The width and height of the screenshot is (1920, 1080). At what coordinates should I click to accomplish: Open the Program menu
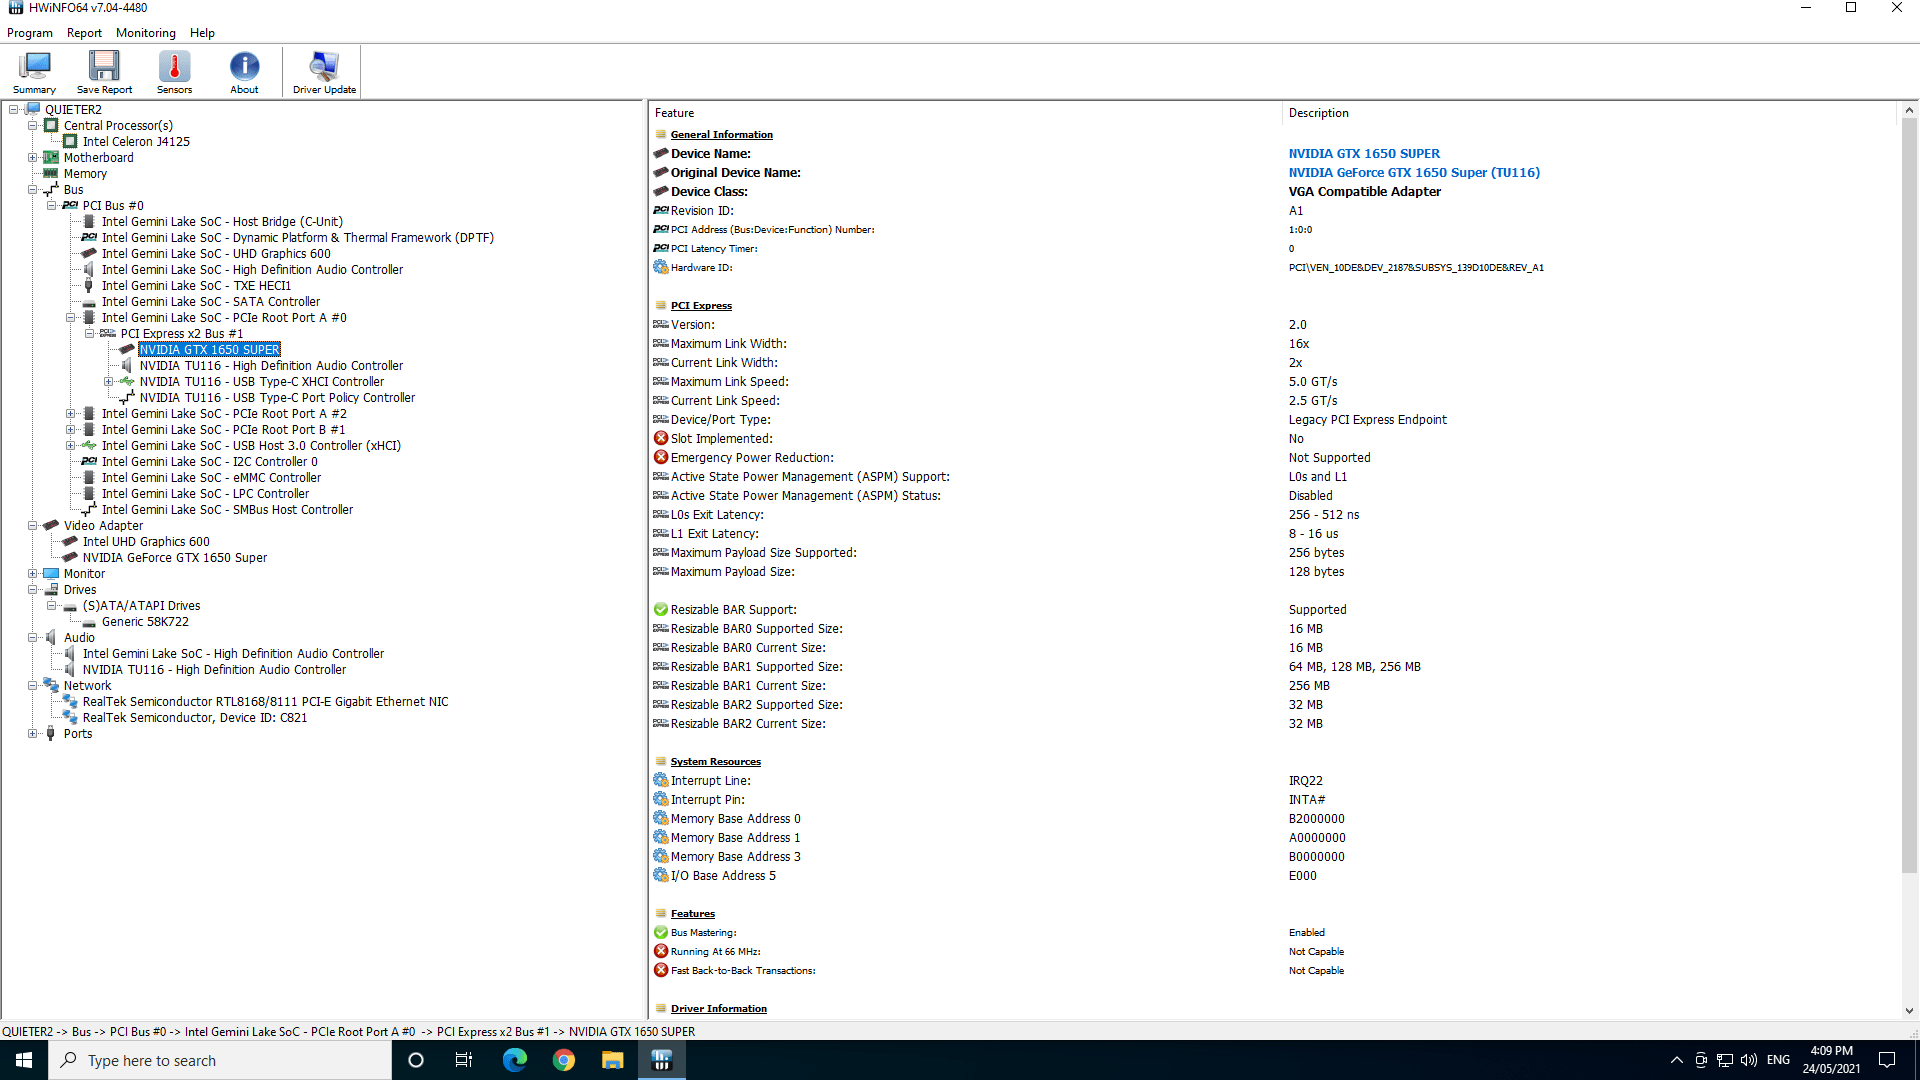point(30,33)
